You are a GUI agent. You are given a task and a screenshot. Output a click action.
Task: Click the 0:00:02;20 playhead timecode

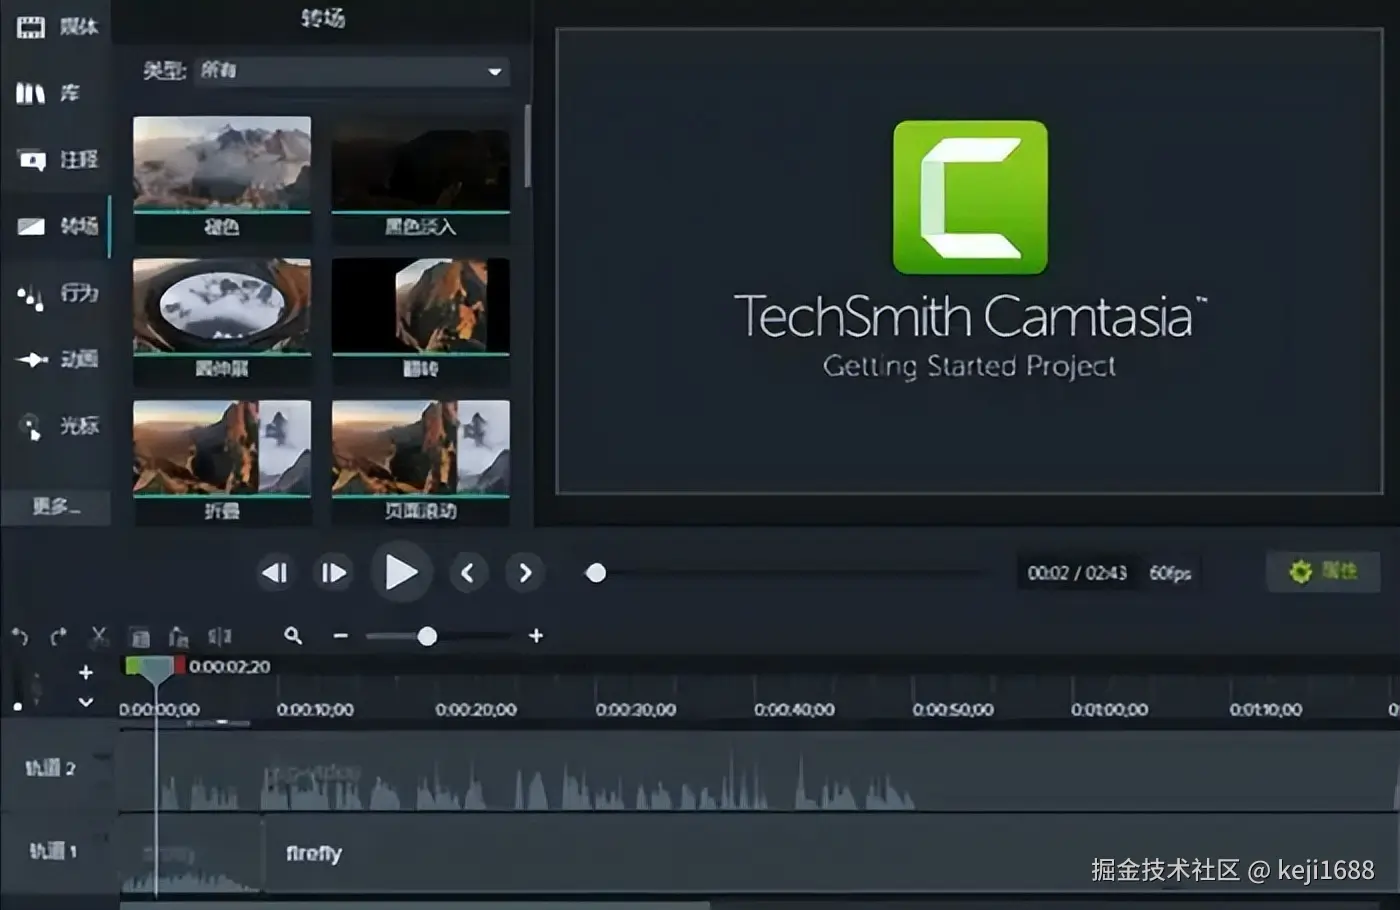coord(230,667)
